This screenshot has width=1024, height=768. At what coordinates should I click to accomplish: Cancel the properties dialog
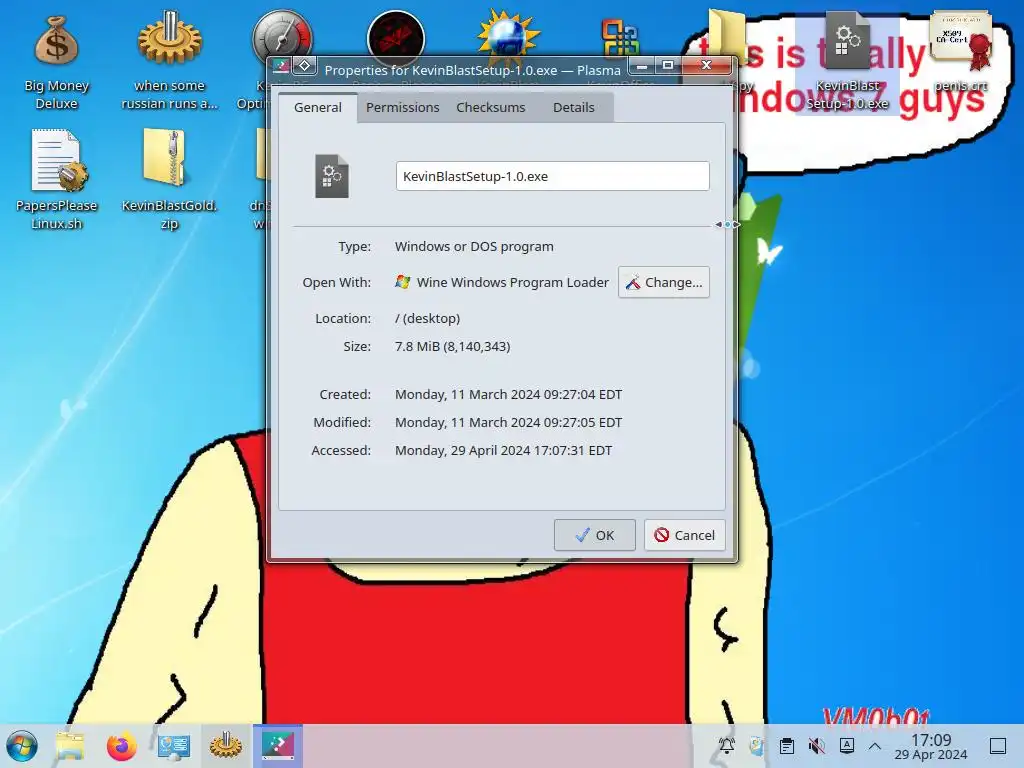(684, 535)
